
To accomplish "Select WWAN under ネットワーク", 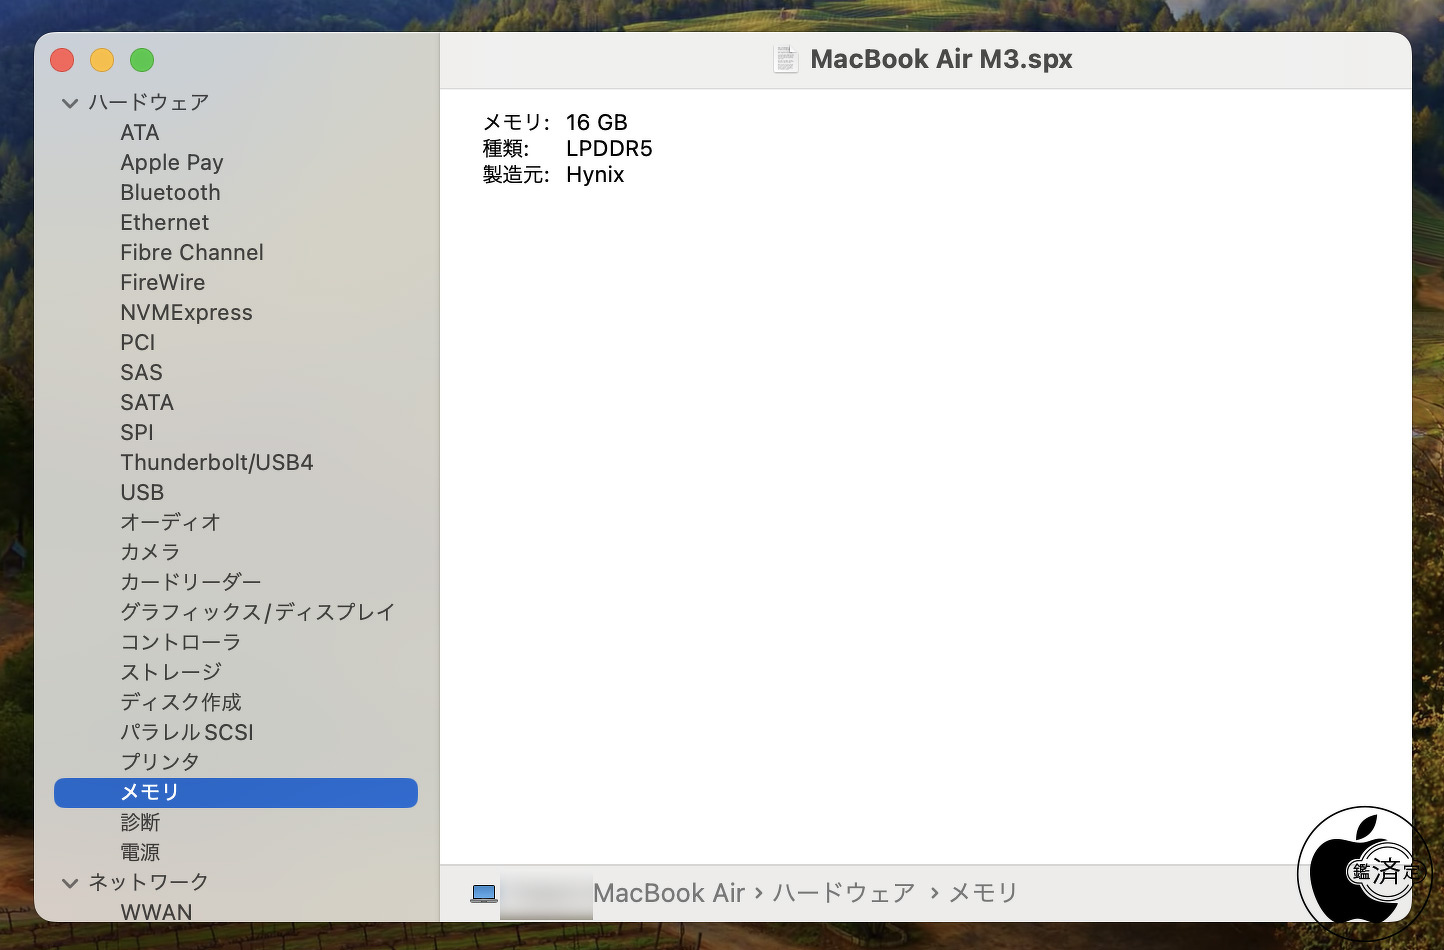I will 156,912.
